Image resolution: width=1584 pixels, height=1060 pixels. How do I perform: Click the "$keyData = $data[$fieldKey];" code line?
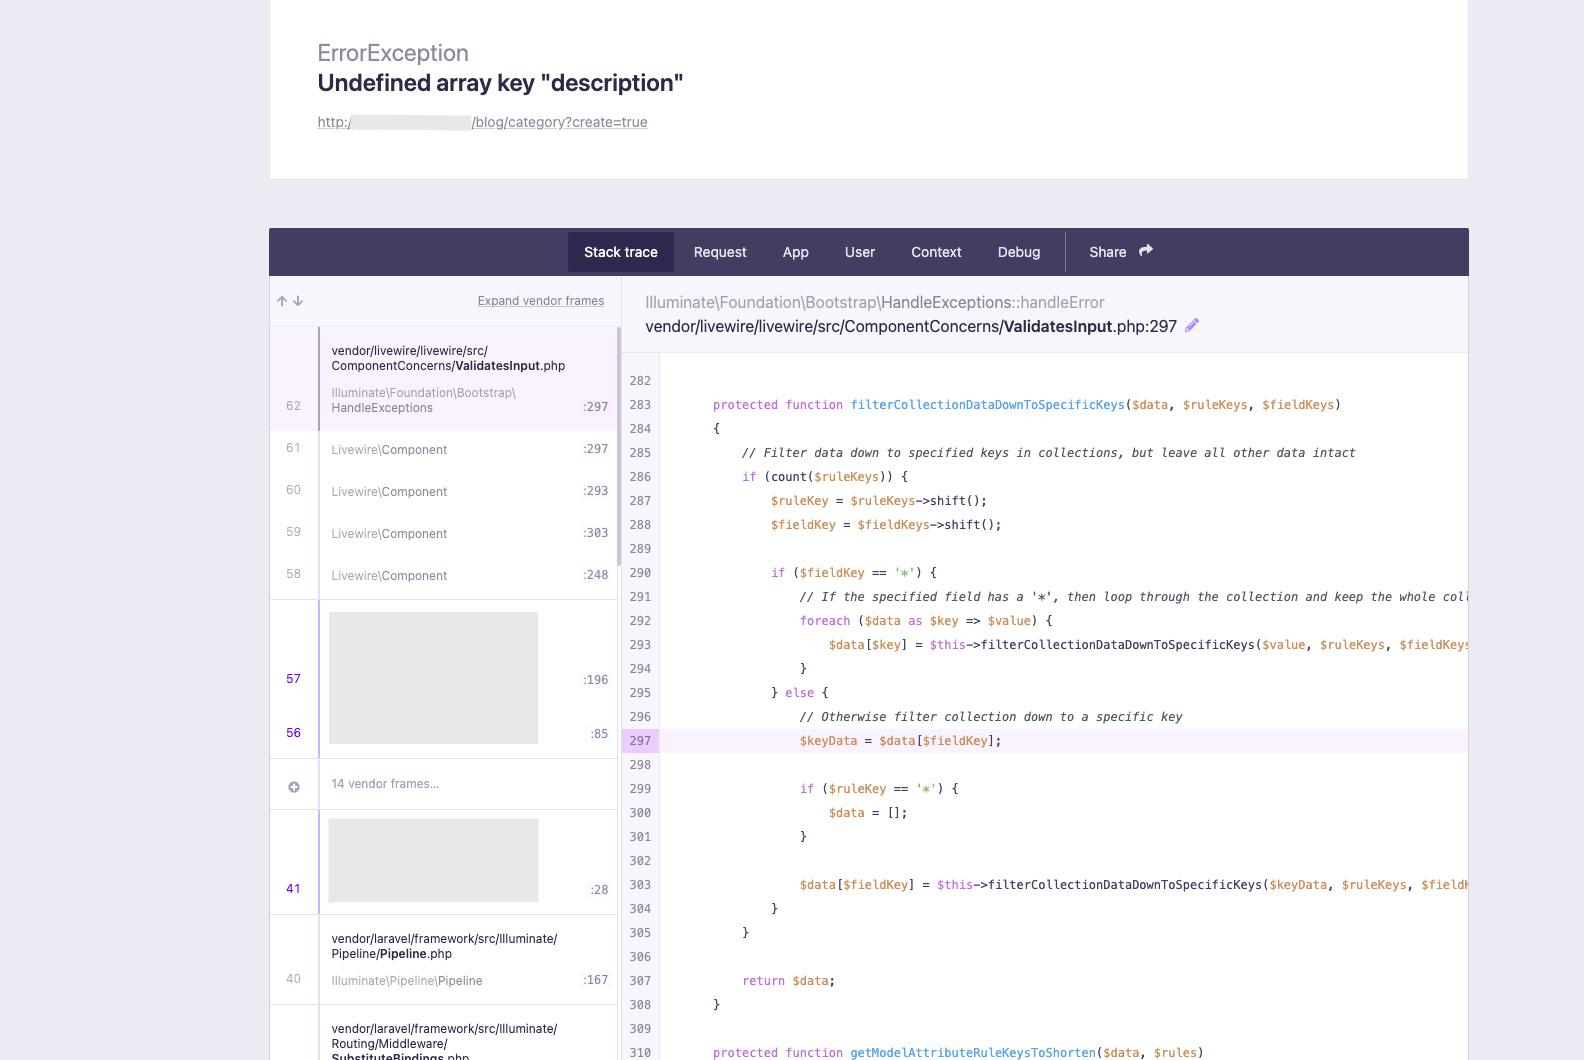(900, 741)
